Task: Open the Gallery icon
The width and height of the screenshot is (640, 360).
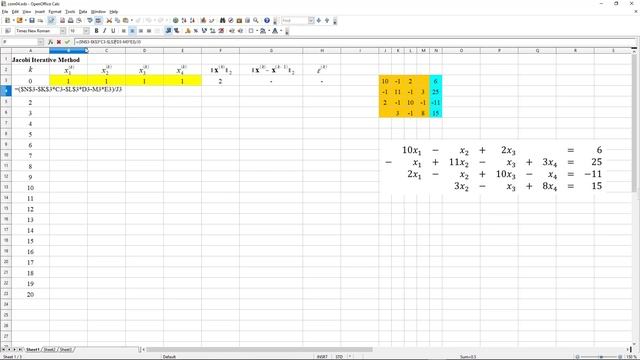Action: 239,20
